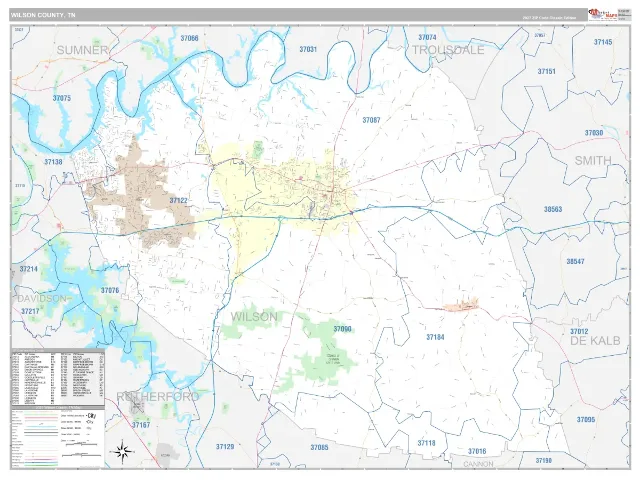Select the DE KALB county label
640x480 pixels.
click(x=595, y=340)
